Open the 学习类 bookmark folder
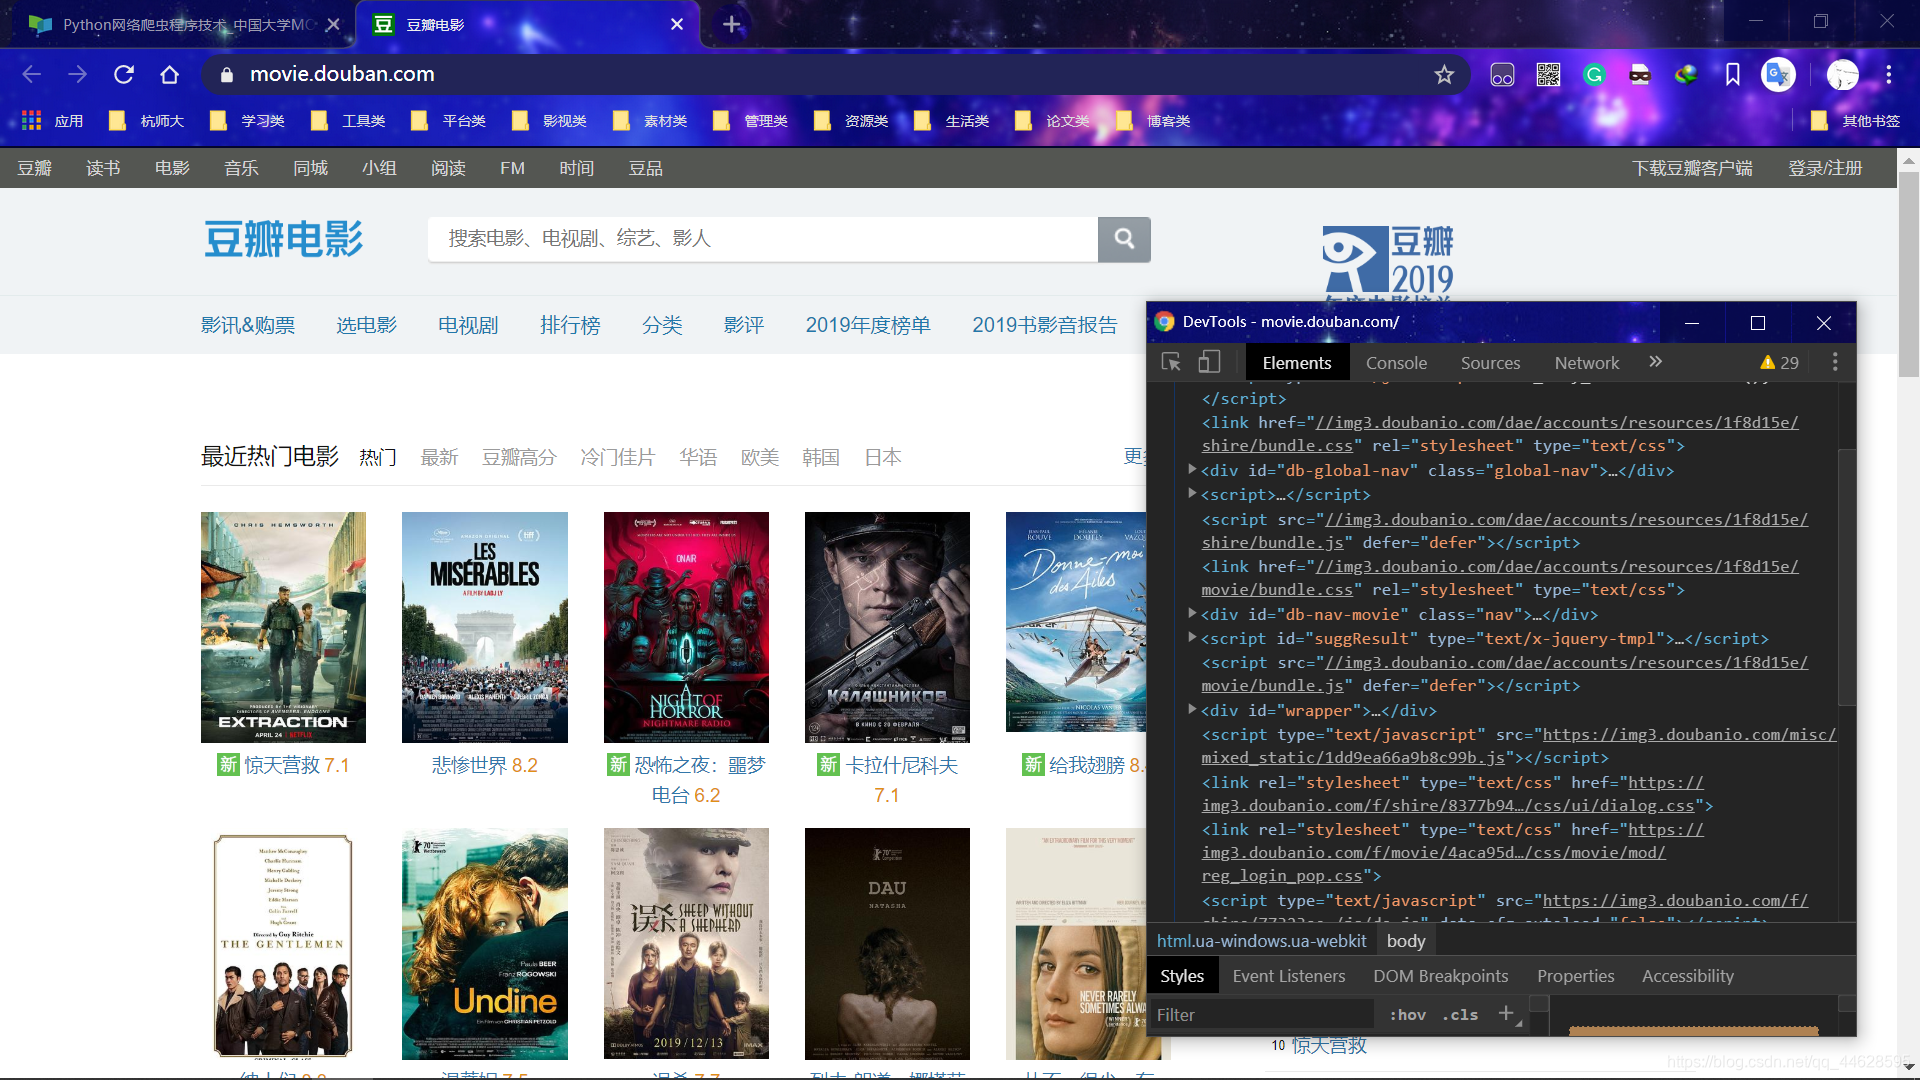 pos(247,121)
